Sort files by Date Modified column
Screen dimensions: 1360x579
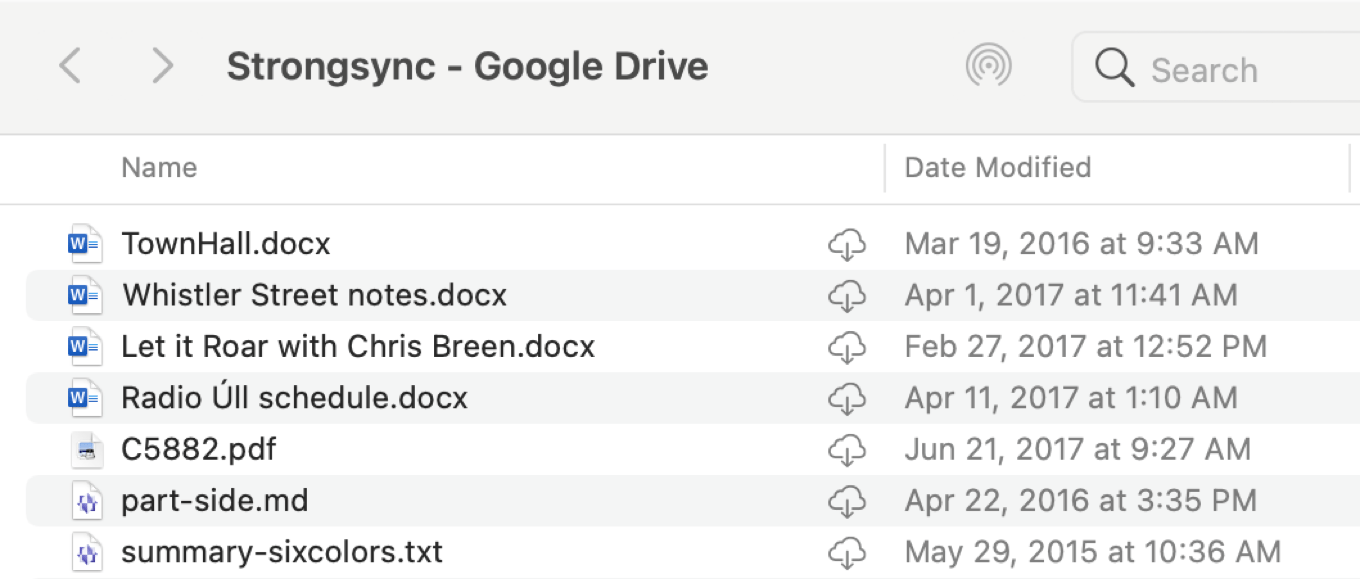(x=997, y=167)
